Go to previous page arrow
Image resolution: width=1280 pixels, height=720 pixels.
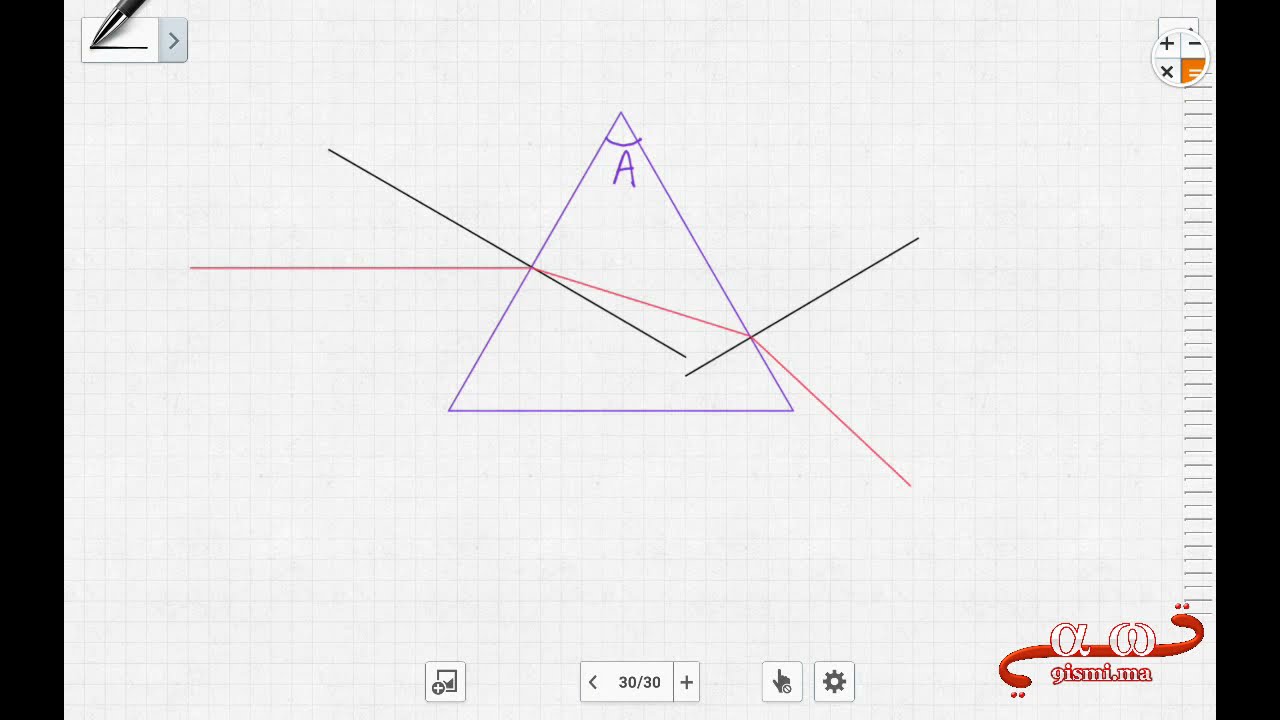593,682
